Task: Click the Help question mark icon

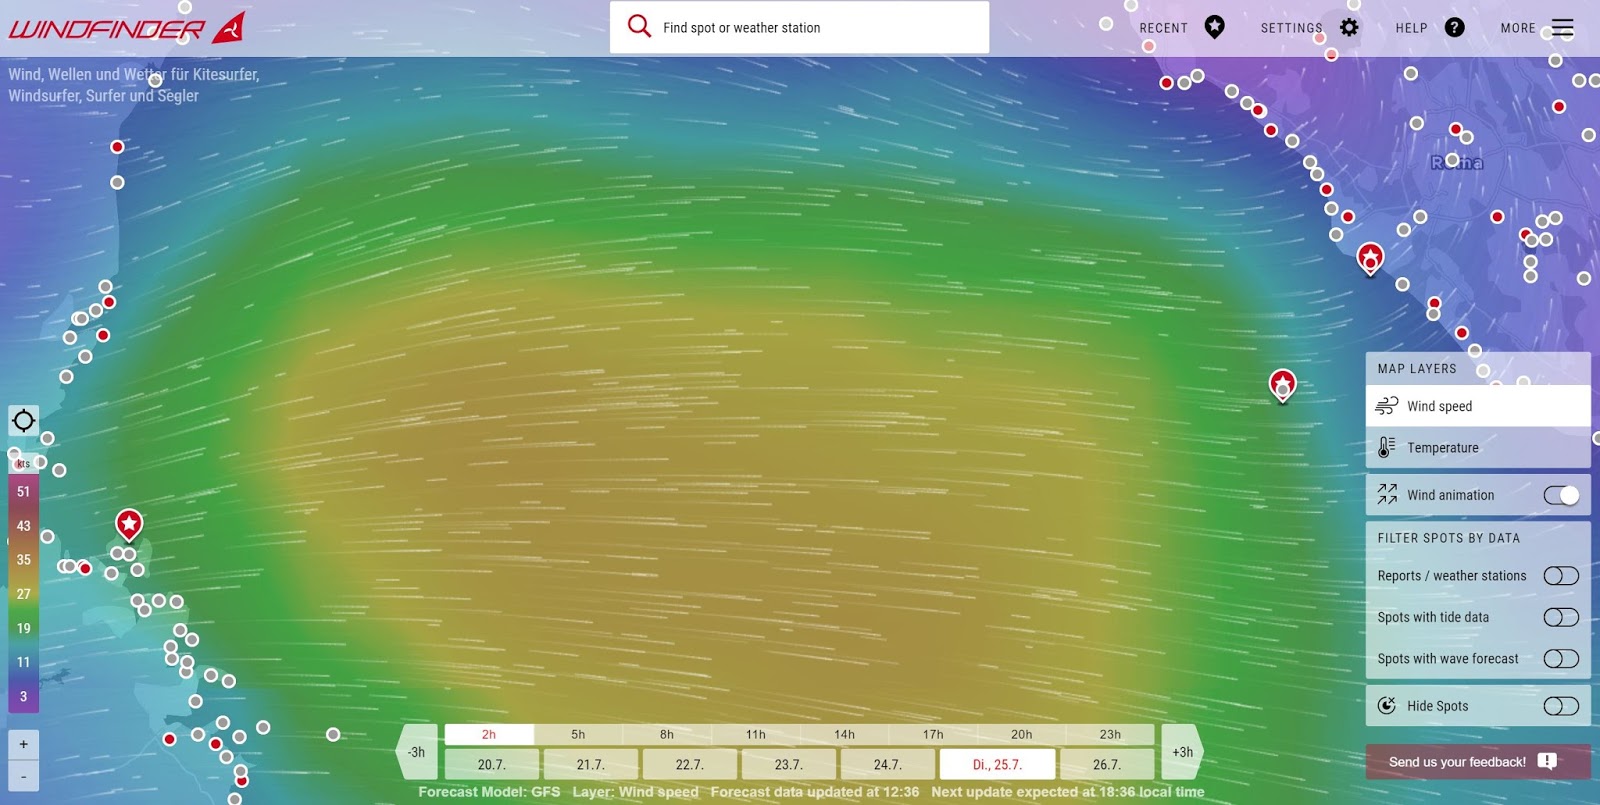Action: click(x=1455, y=27)
